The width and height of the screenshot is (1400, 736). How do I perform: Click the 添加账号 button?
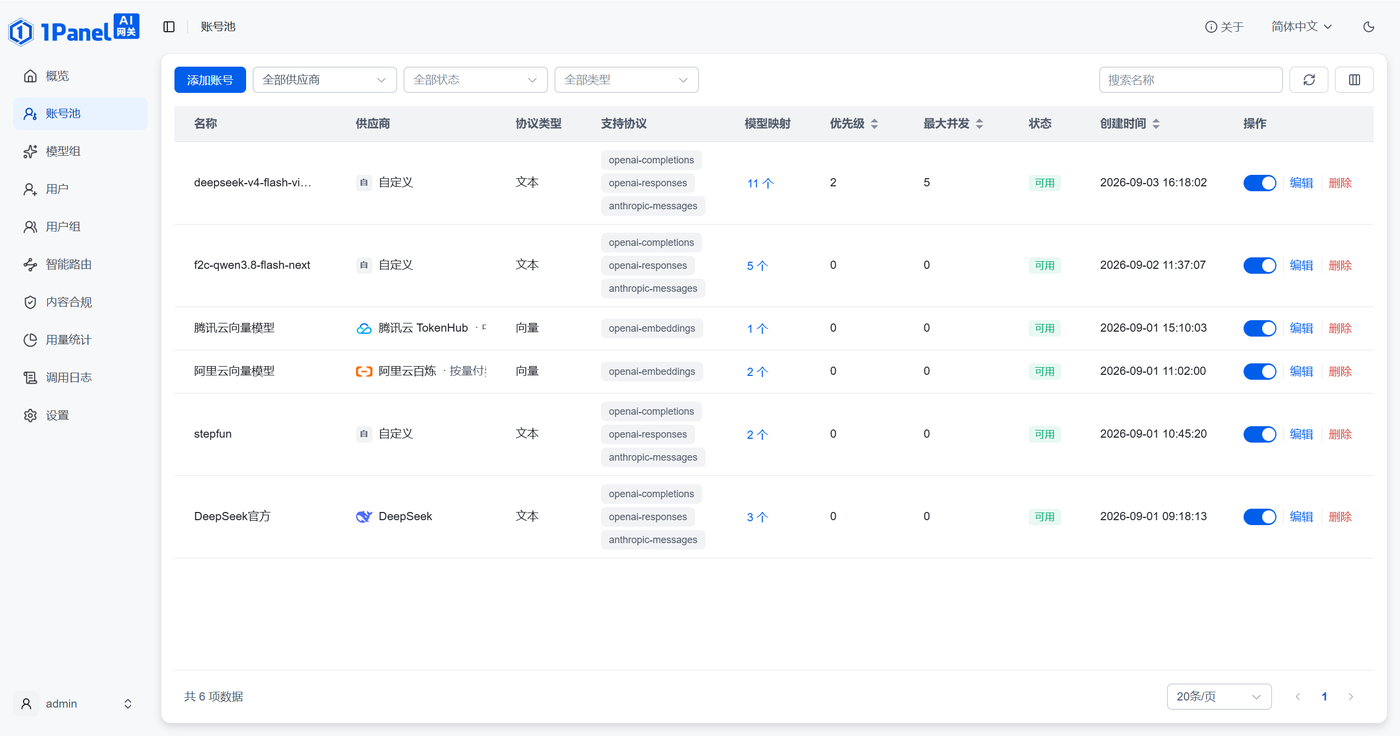tap(210, 80)
